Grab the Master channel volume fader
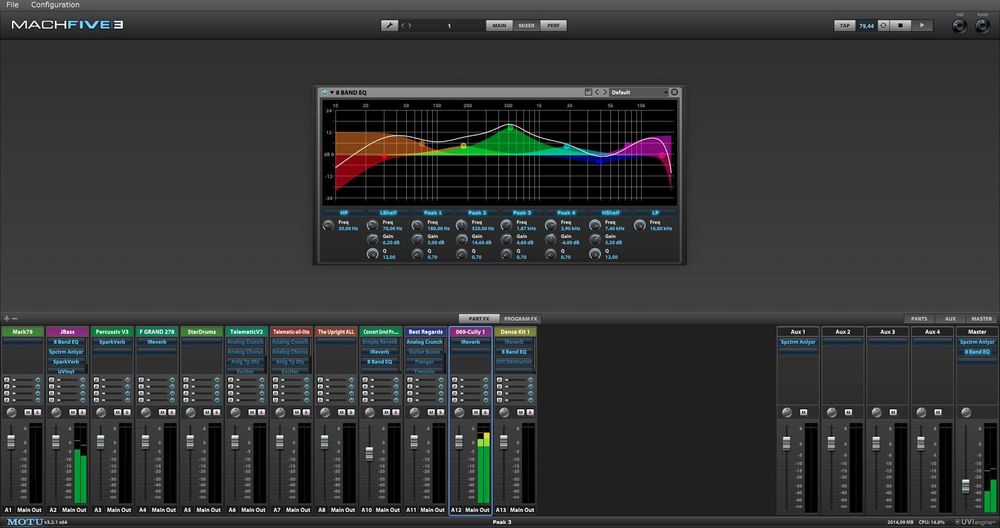Screen dimensions: 1000x528 tap(966, 486)
